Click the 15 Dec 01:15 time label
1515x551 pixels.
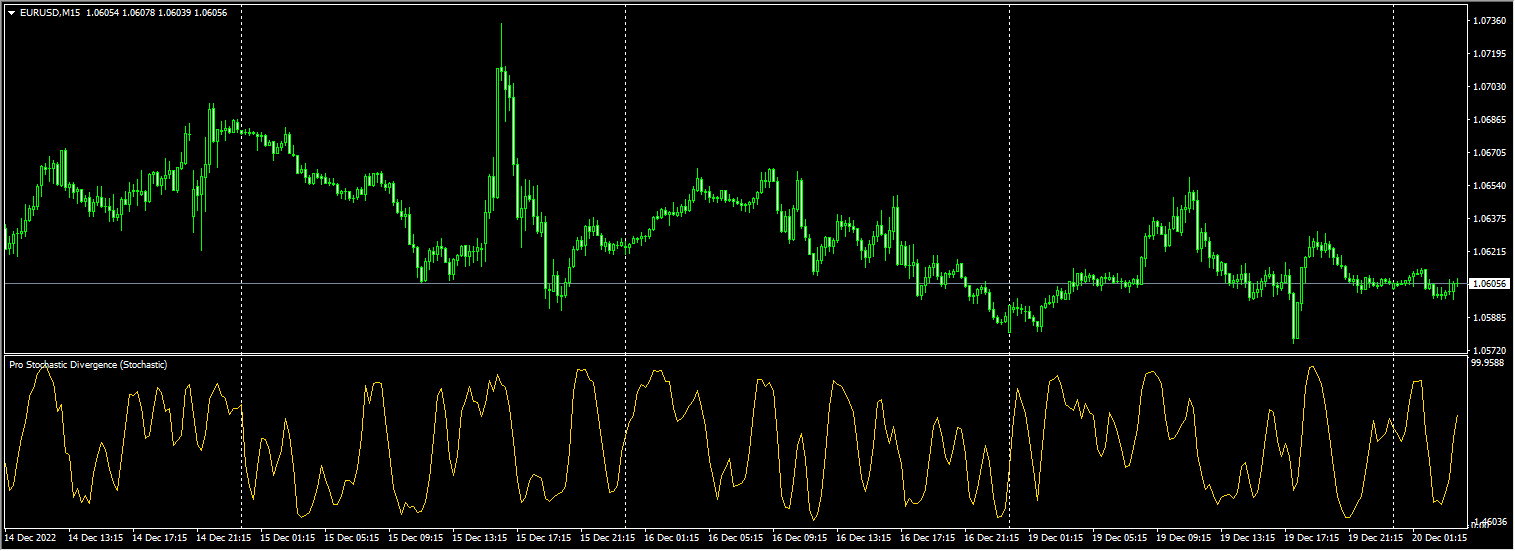(x=288, y=538)
